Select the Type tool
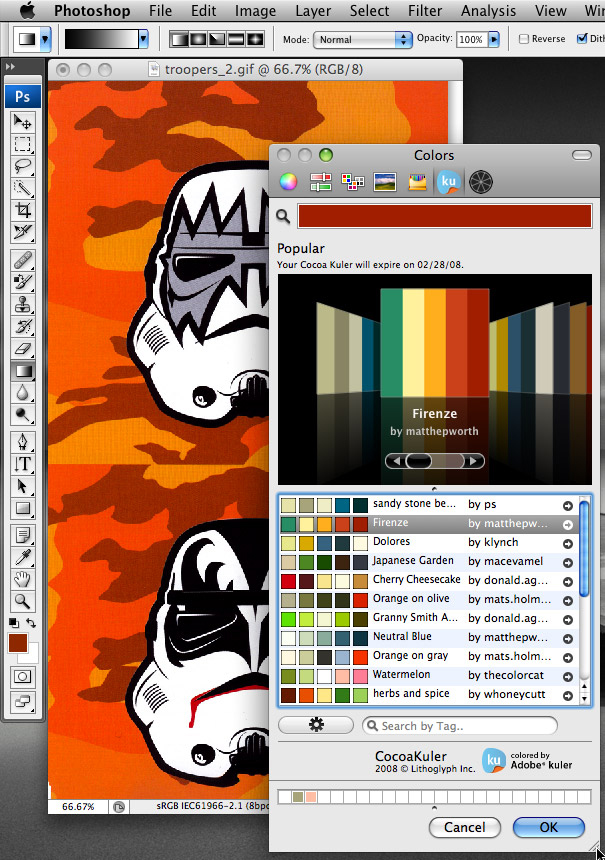The image size is (605, 860). click(x=22, y=464)
